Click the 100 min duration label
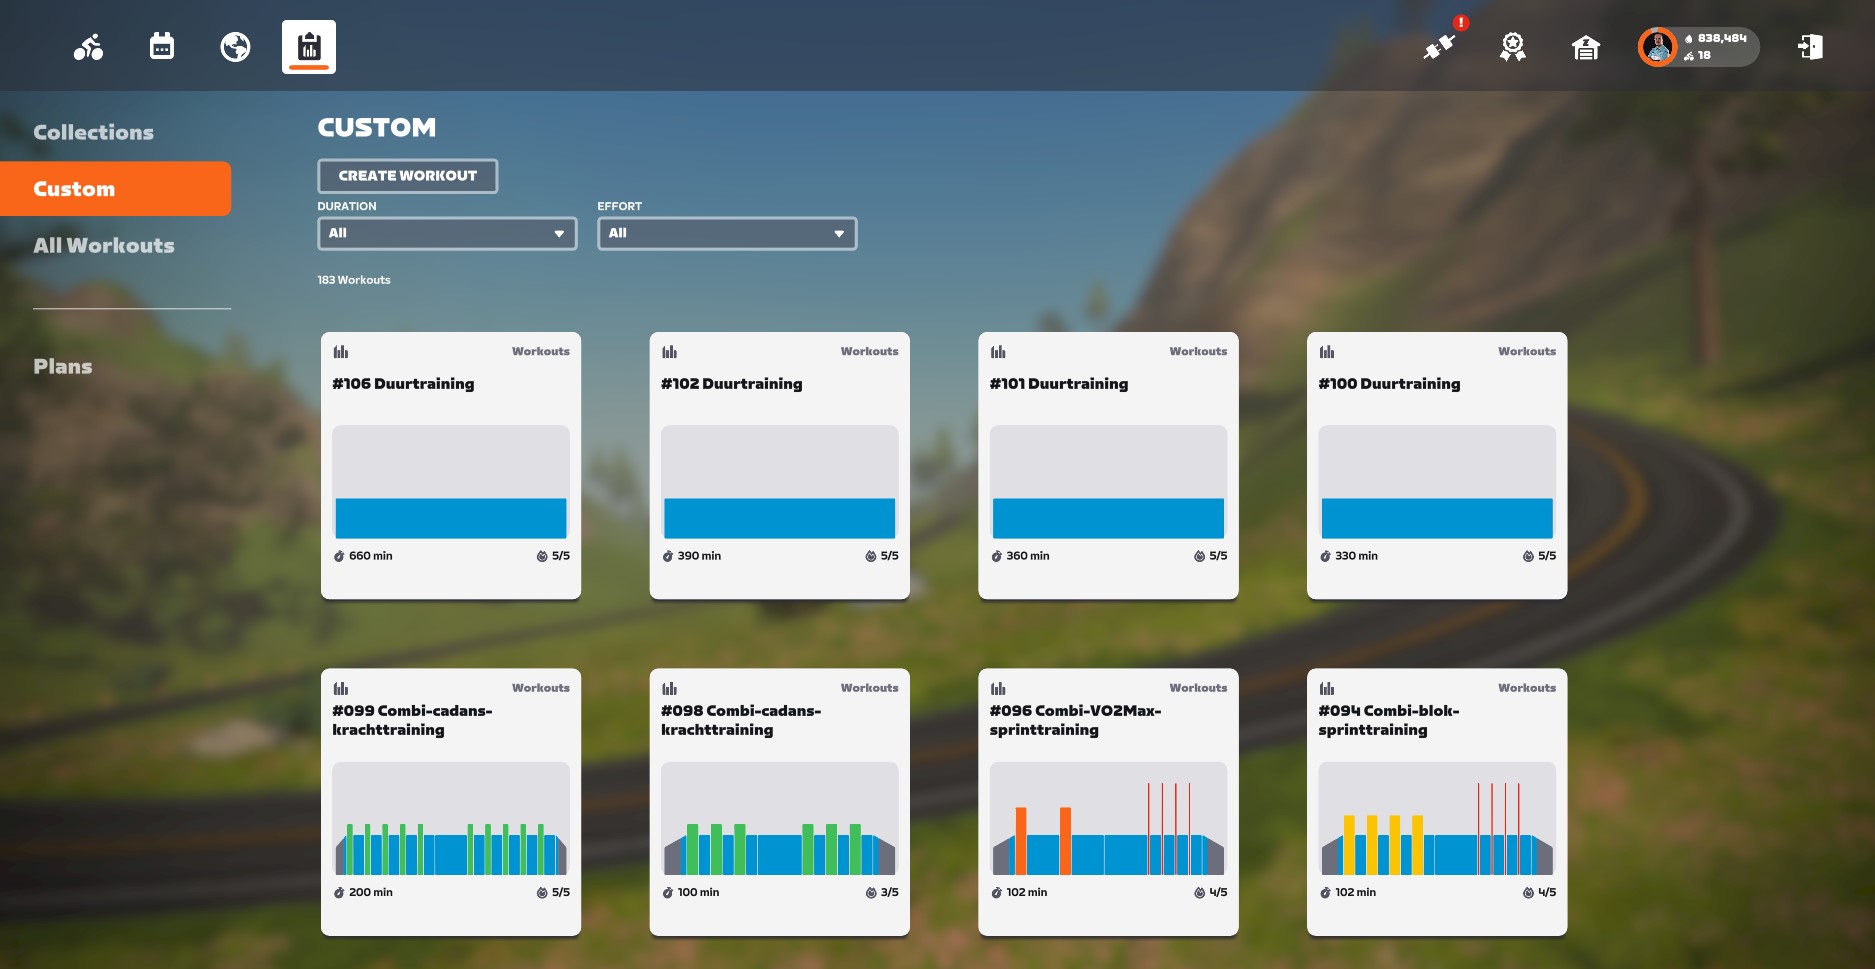 tap(698, 893)
